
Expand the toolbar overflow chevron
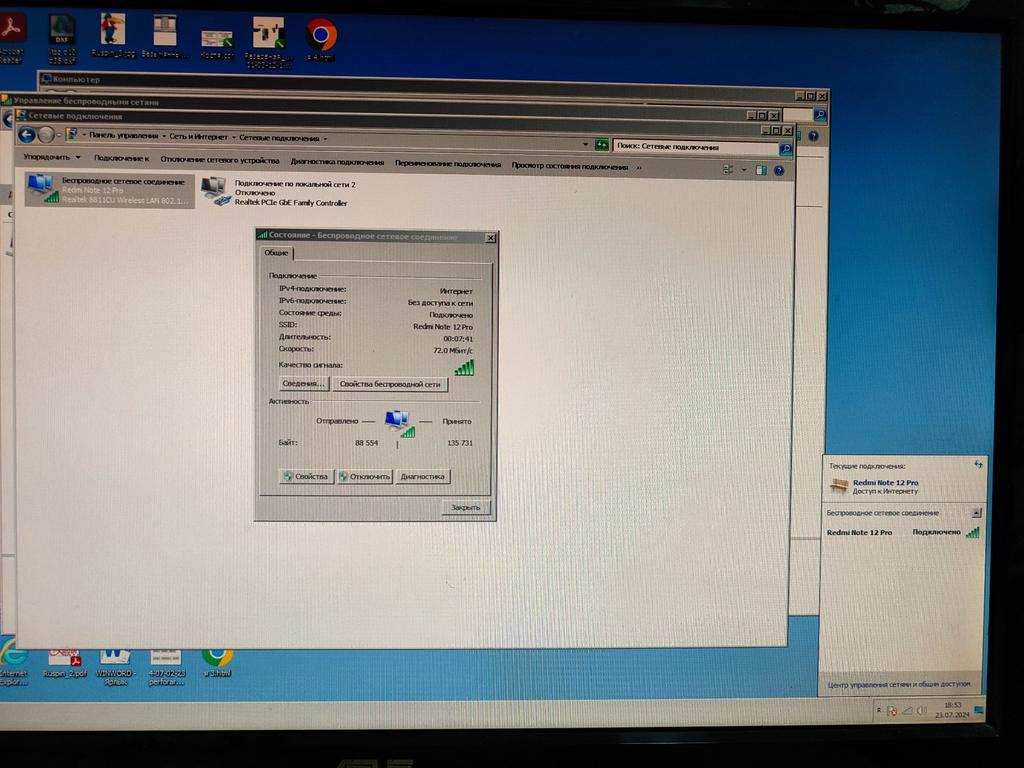[639, 166]
